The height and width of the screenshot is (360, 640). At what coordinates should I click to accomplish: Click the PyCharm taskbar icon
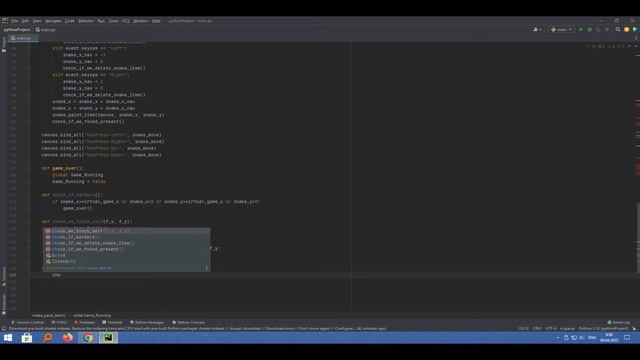pos(108,338)
